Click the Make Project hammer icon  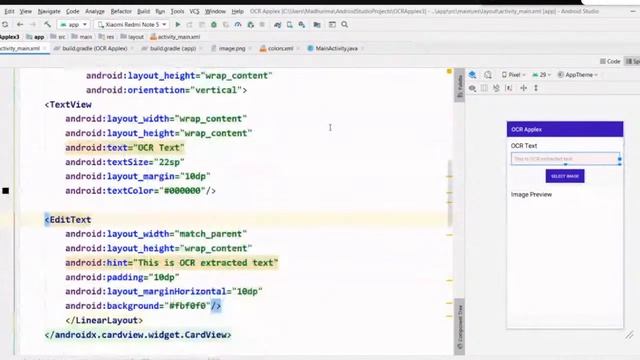click(47, 24)
